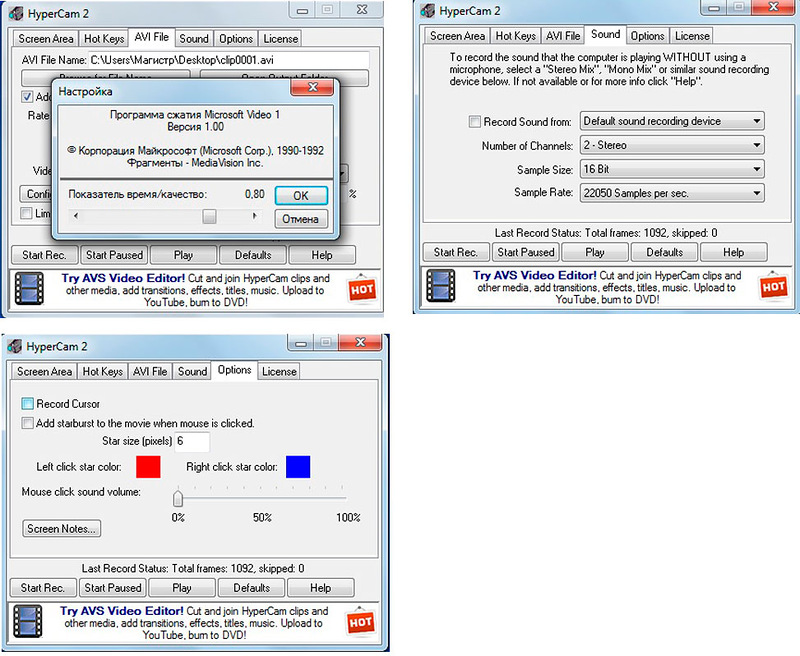Image resolution: width=800 pixels, height=656 pixels.
Task: Select Sound tab in window with Настройка dialog
Action: [x=194, y=39]
